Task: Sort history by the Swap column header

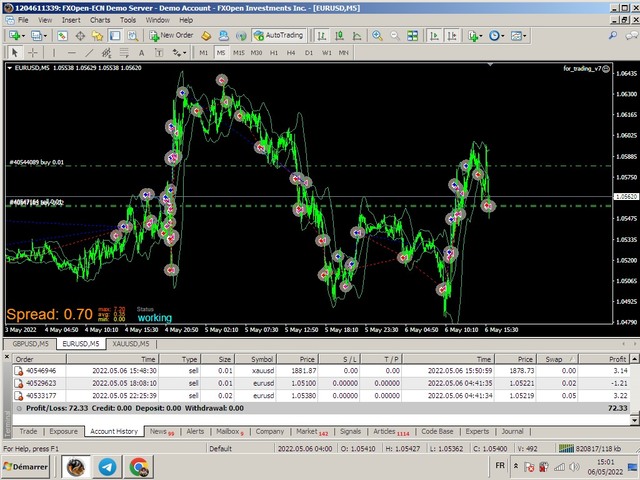Action: (557, 359)
